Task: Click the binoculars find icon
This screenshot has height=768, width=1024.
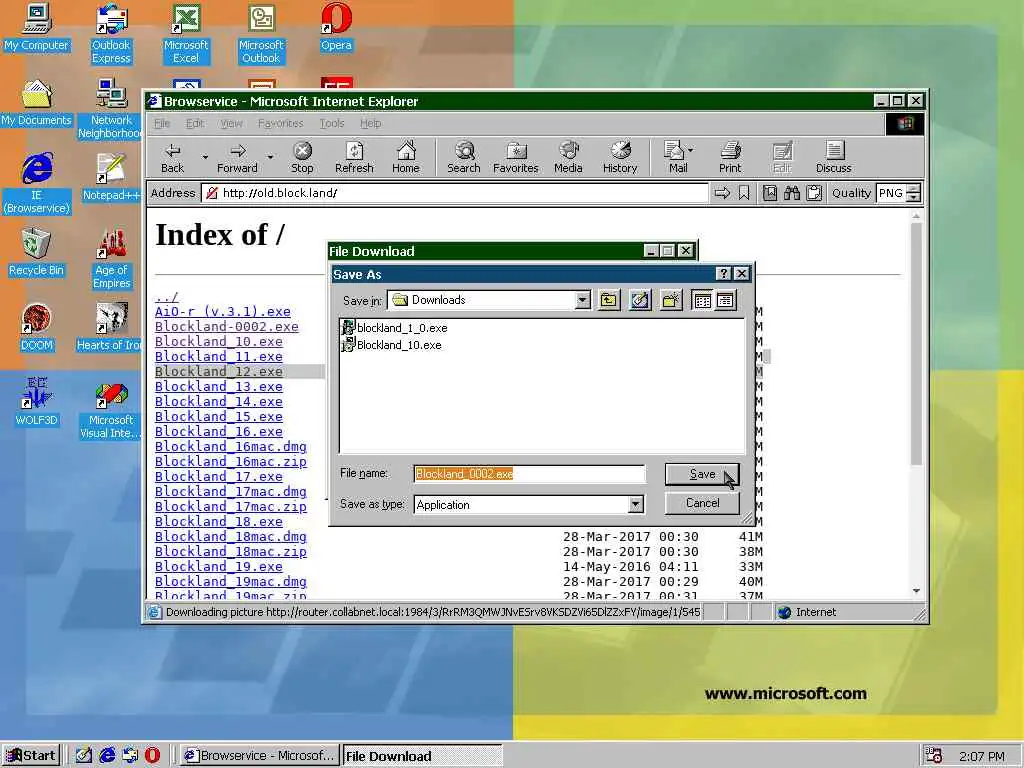Action: tap(792, 193)
